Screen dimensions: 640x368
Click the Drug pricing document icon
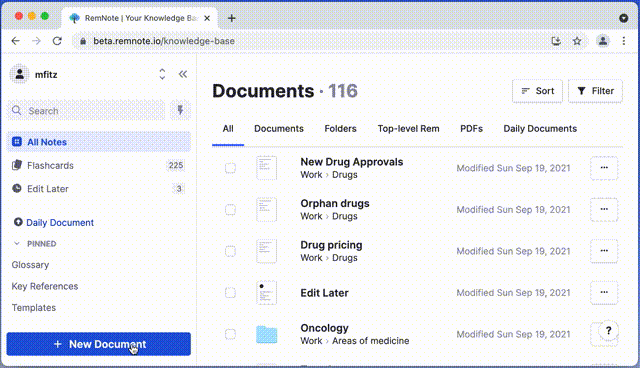[267, 251]
